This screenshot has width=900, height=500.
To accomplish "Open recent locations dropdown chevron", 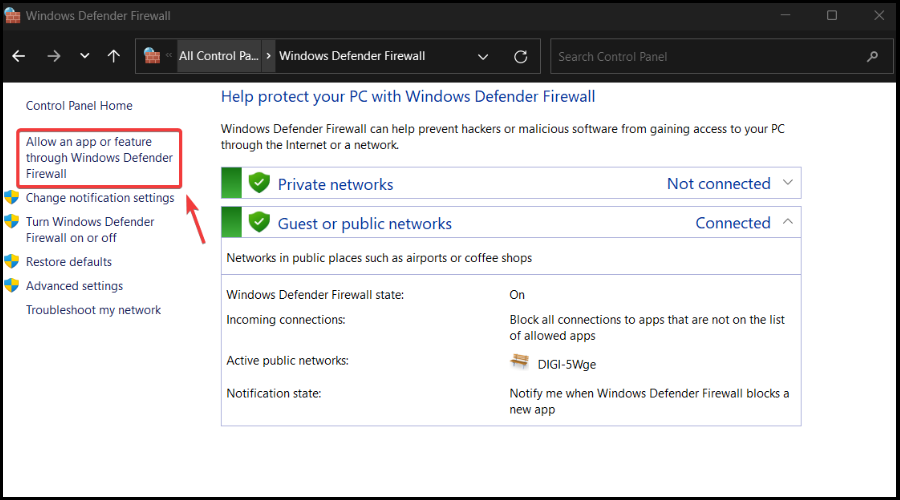I will coord(84,56).
